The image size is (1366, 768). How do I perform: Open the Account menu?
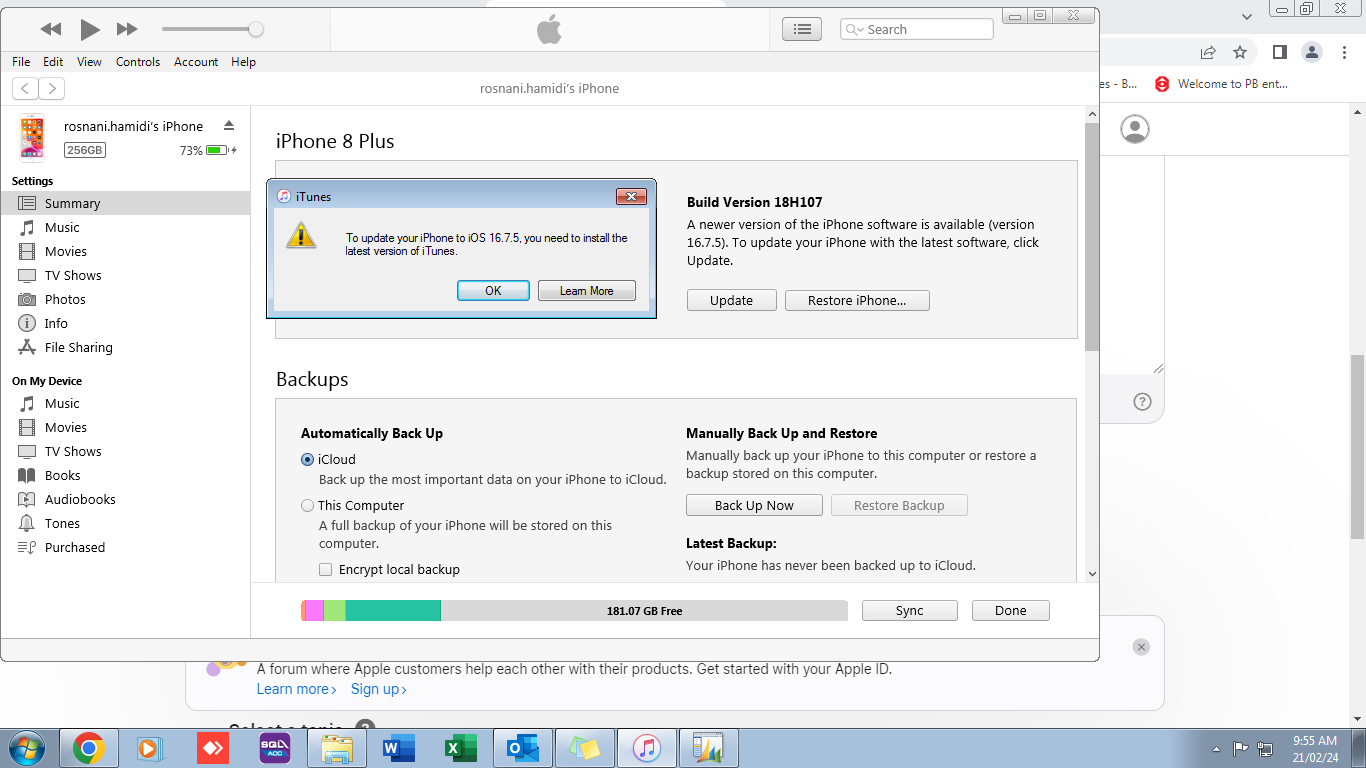point(196,61)
